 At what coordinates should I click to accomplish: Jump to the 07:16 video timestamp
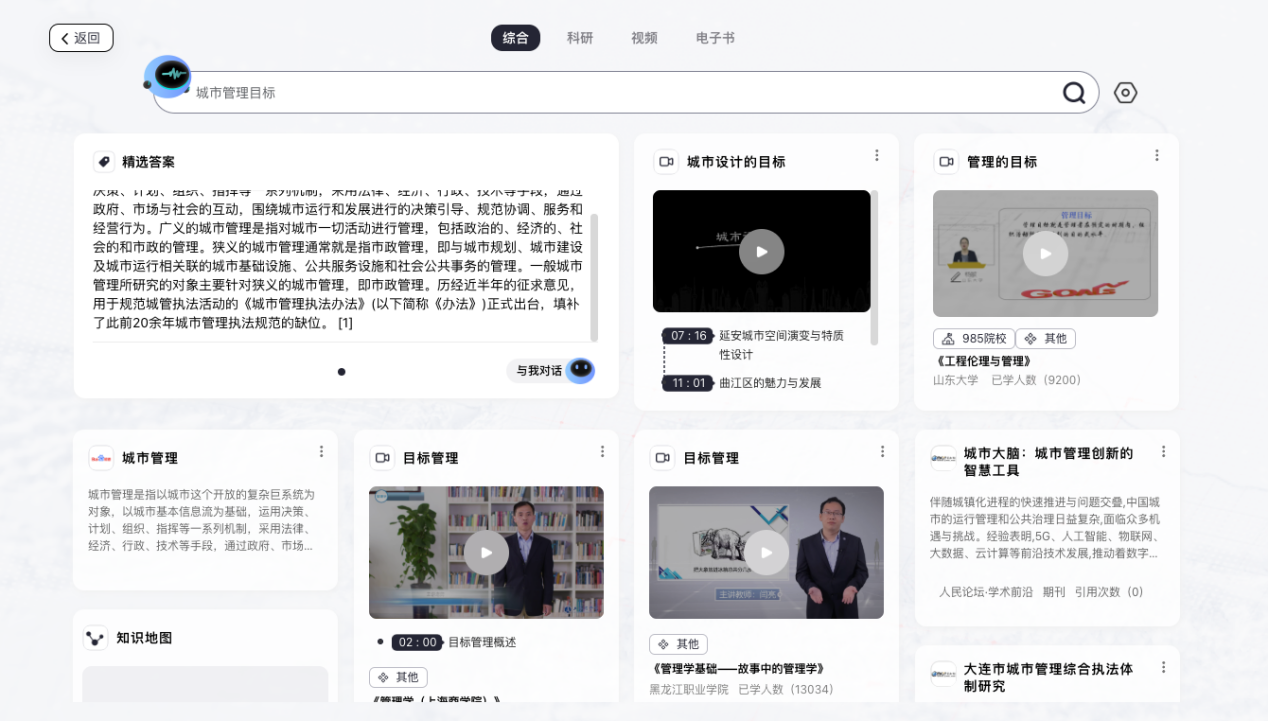click(688, 336)
